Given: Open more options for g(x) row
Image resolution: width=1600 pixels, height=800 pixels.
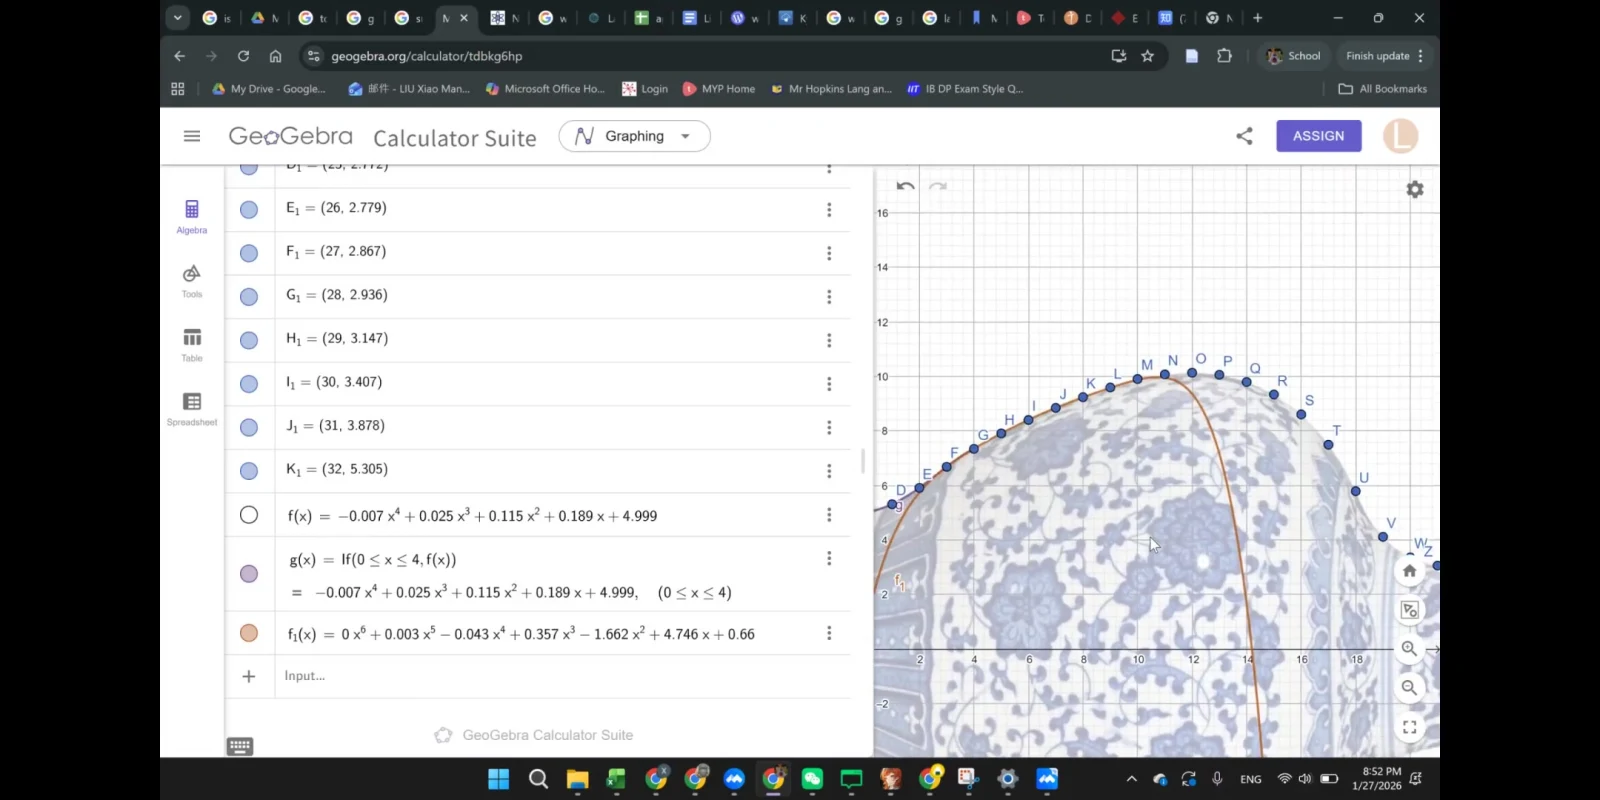Looking at the screenshot, I should click(x=829, y=558).
